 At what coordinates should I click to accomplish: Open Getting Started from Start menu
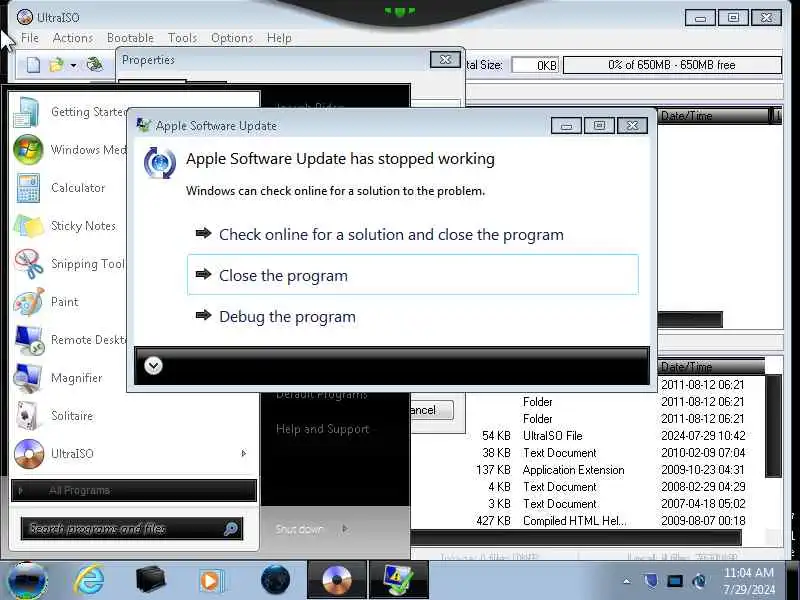point(69,112)
